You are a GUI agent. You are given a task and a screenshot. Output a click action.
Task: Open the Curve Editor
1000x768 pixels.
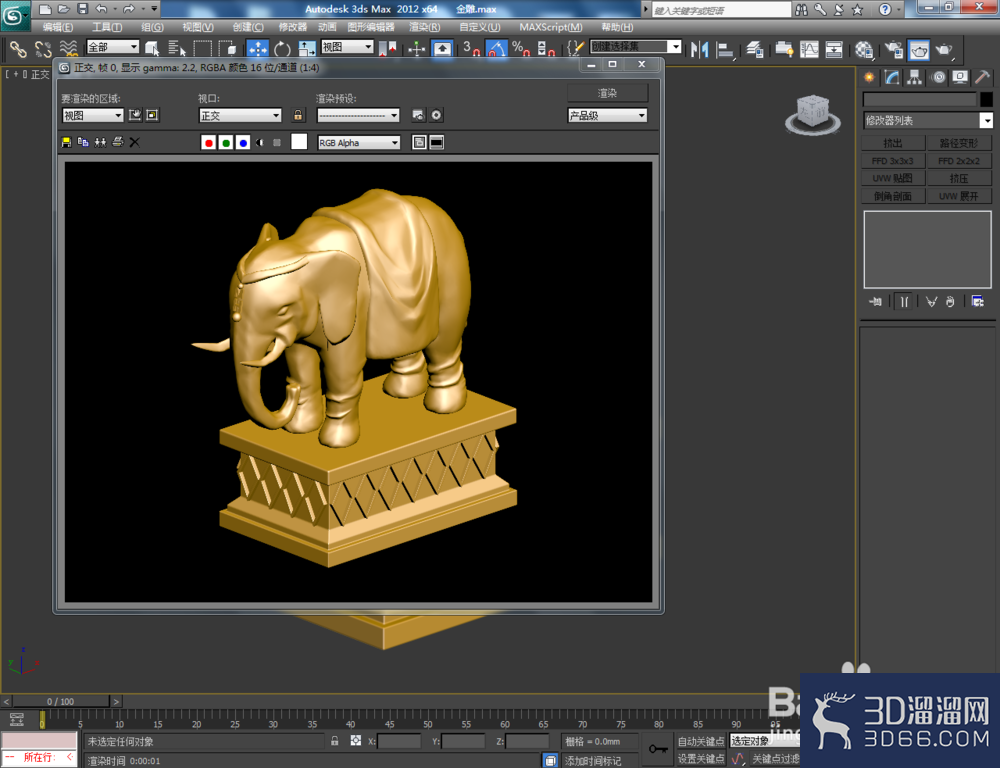809,49
